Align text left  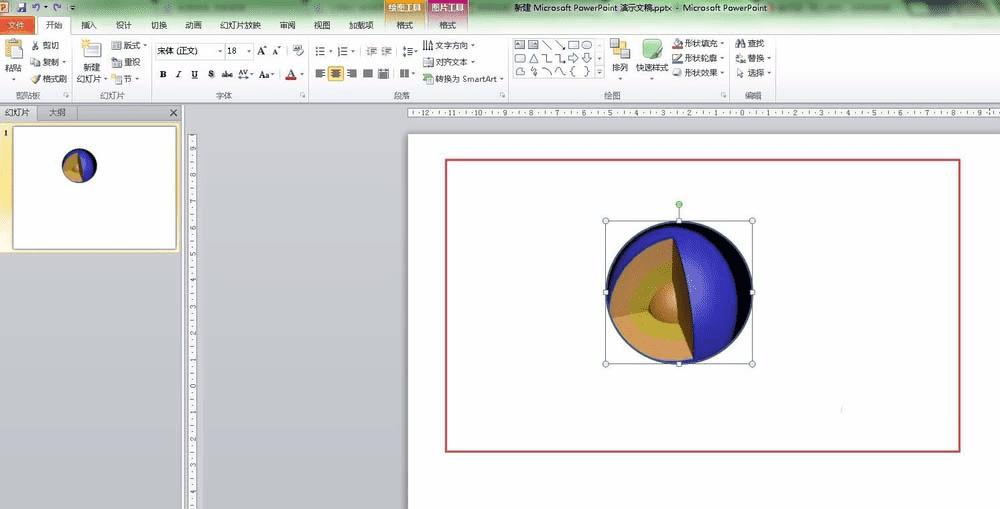320,74
